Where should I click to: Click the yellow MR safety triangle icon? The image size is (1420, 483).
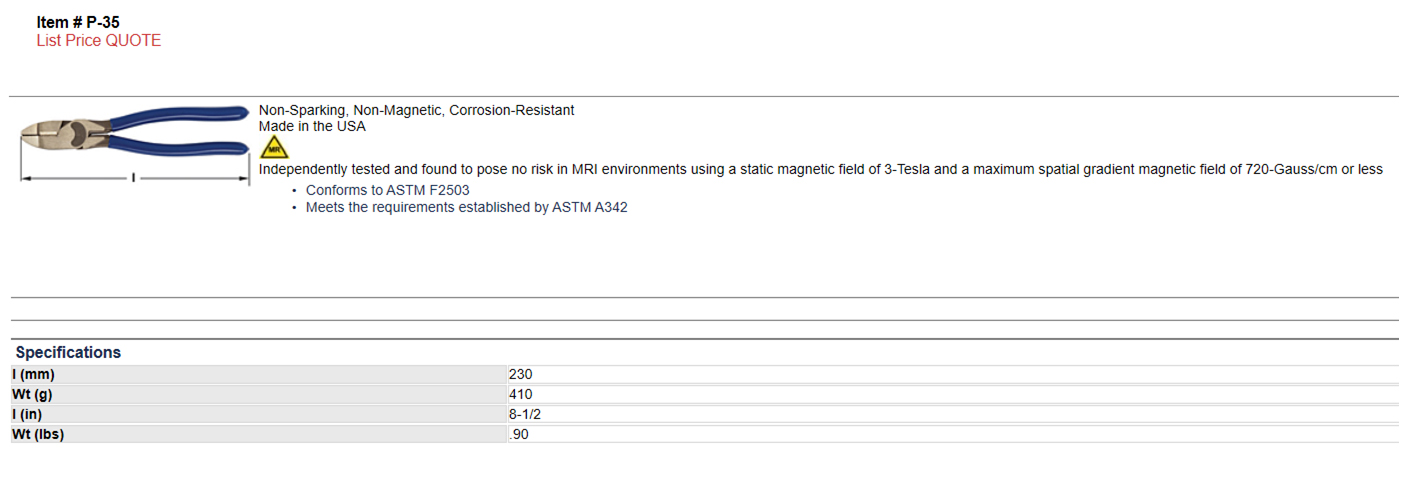tap(273, 147)
